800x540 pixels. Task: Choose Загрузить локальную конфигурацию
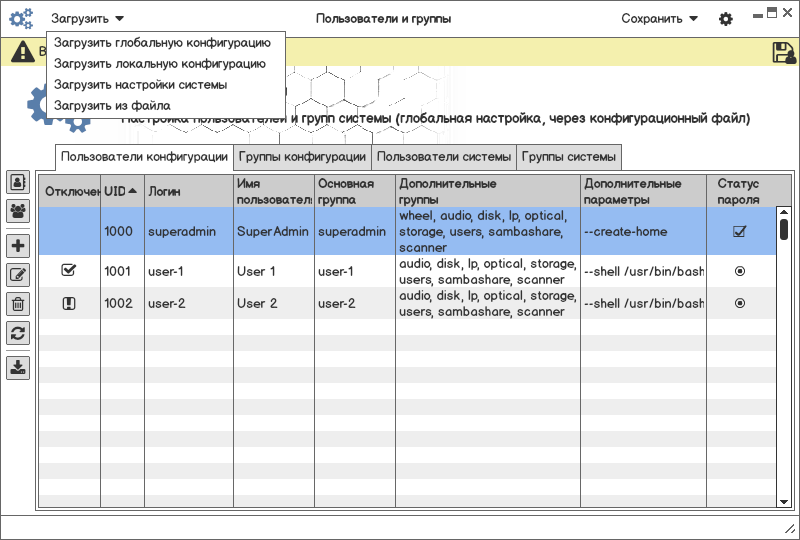(x=160, y=63)
